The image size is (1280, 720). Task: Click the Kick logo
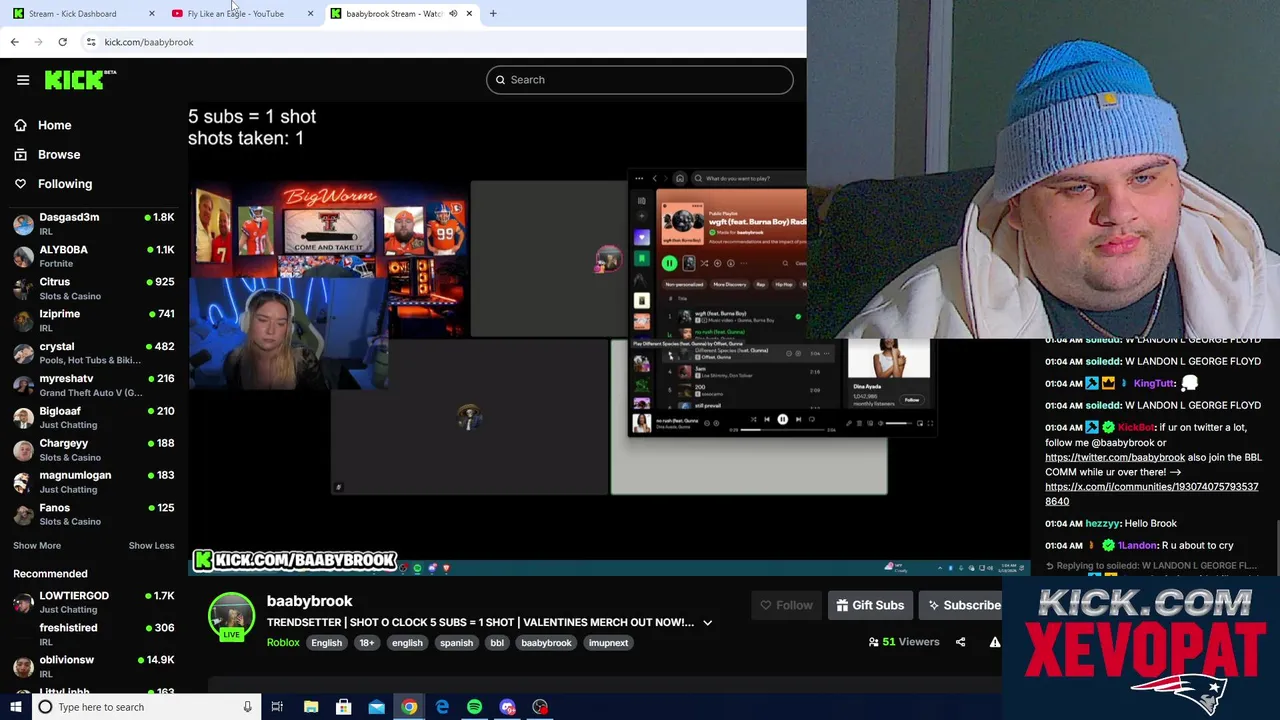coord(80,80)
